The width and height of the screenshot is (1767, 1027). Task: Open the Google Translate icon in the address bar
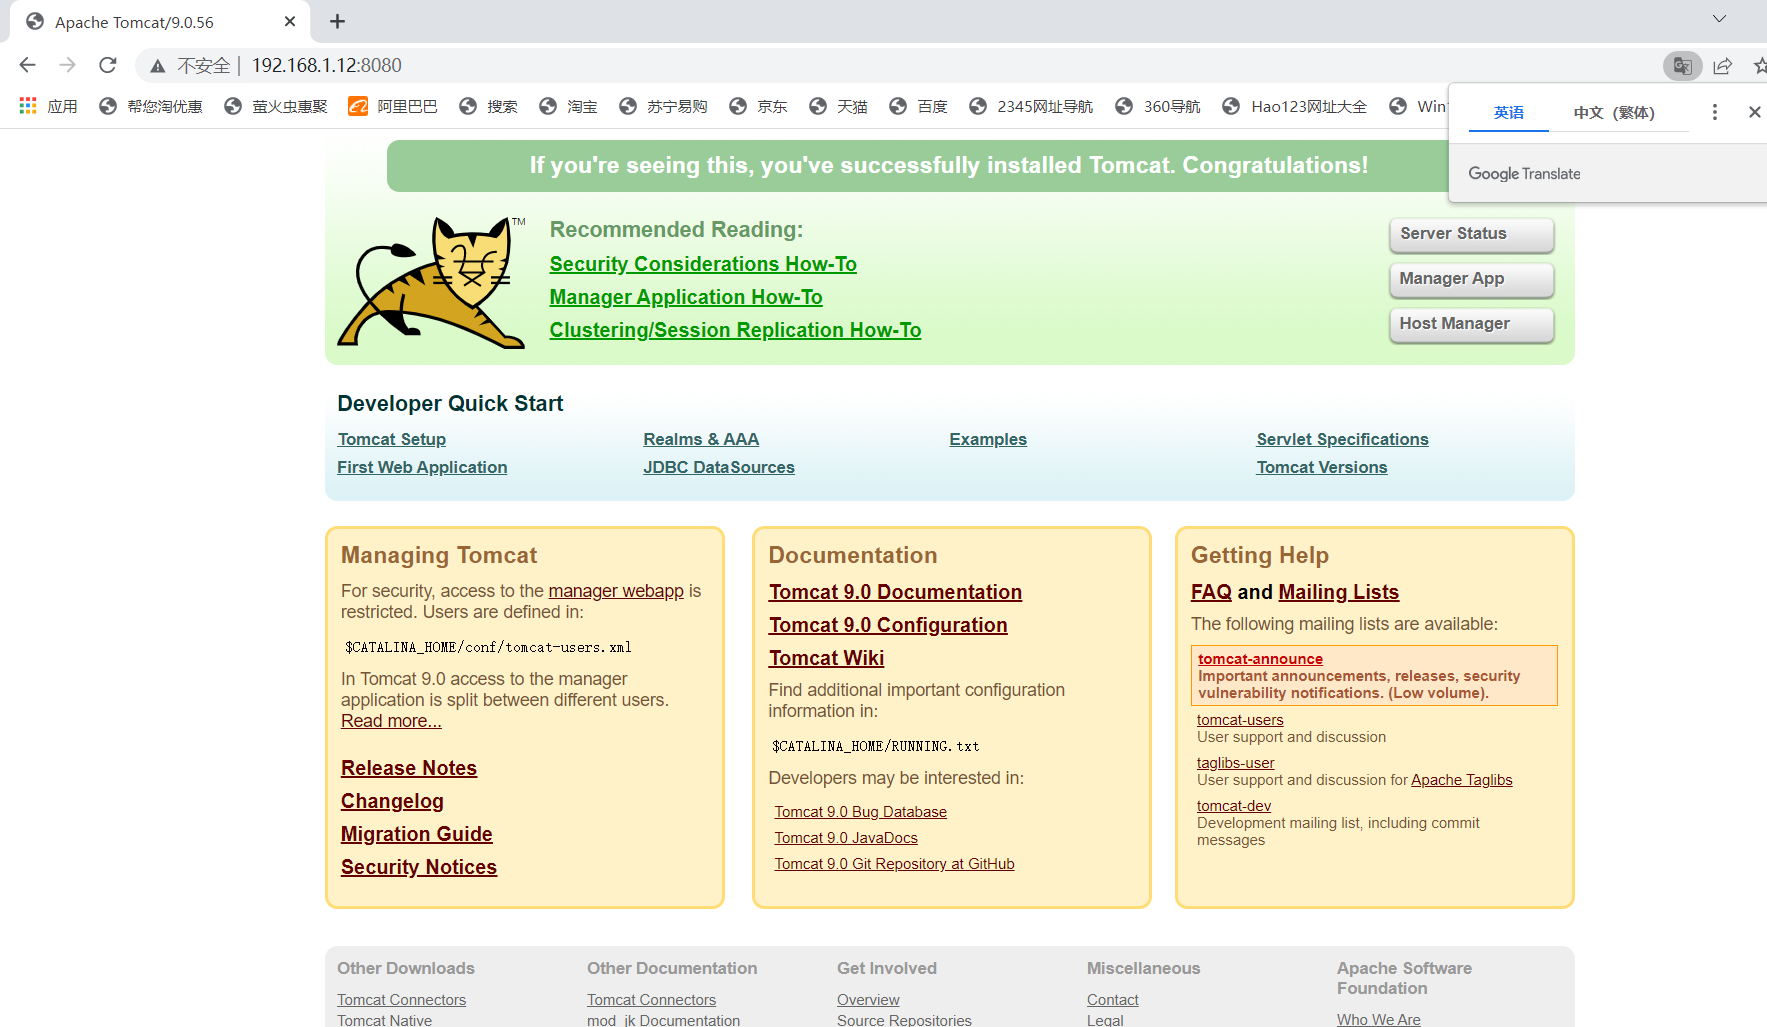pyautogui.click(x=1682, y=66)
